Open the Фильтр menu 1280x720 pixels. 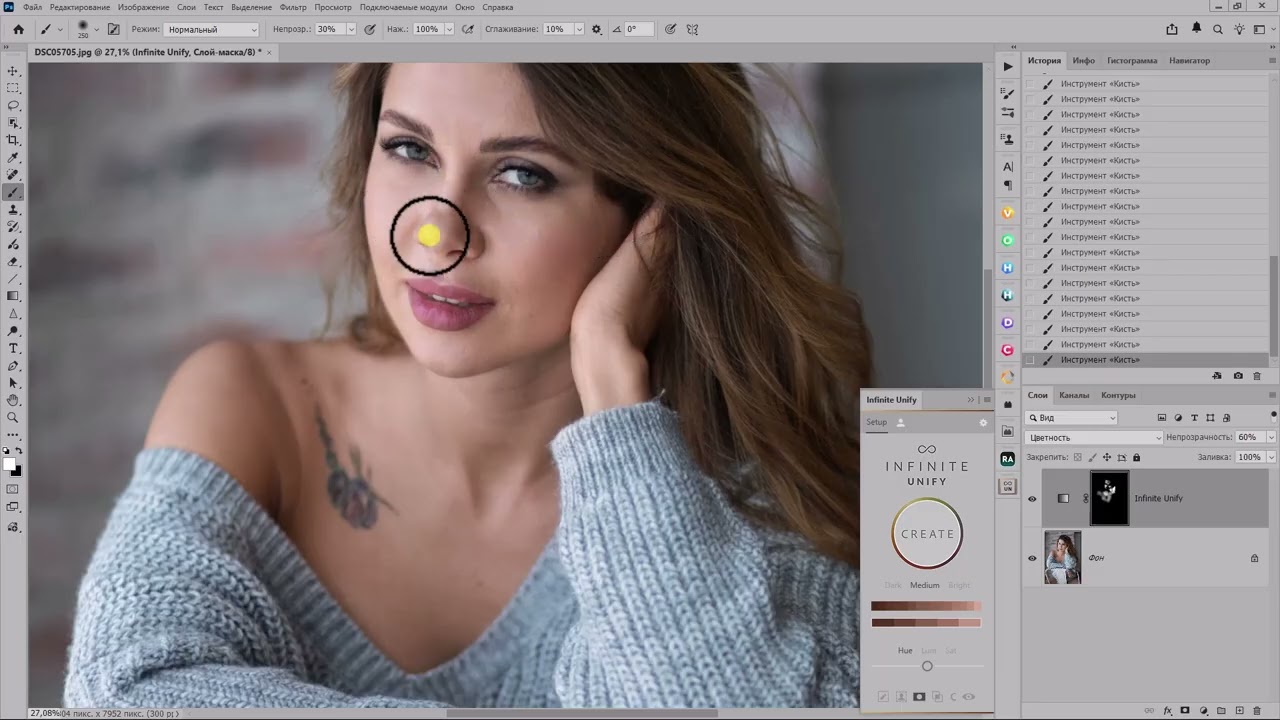[x=293, y=7]
